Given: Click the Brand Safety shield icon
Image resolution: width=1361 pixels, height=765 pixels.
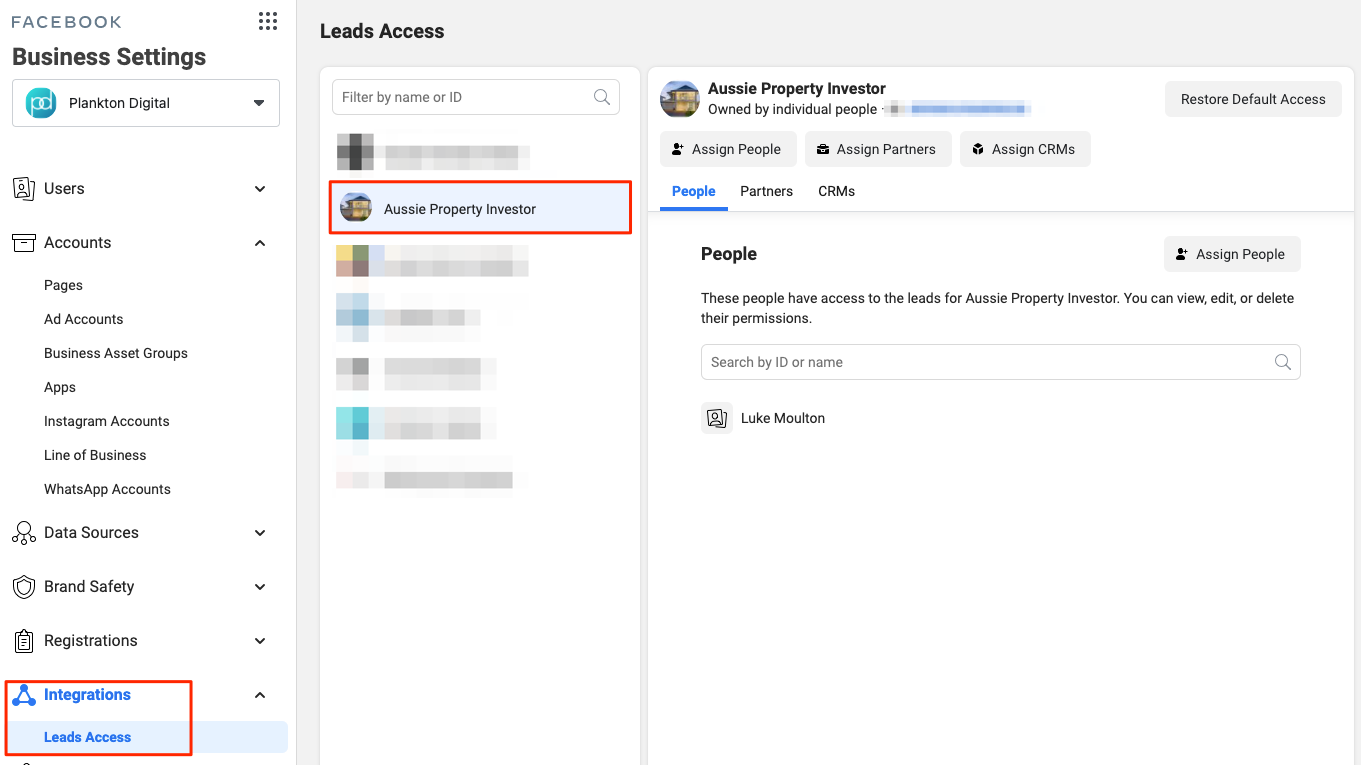Looking at the screenshot, I should pos(24,587).
